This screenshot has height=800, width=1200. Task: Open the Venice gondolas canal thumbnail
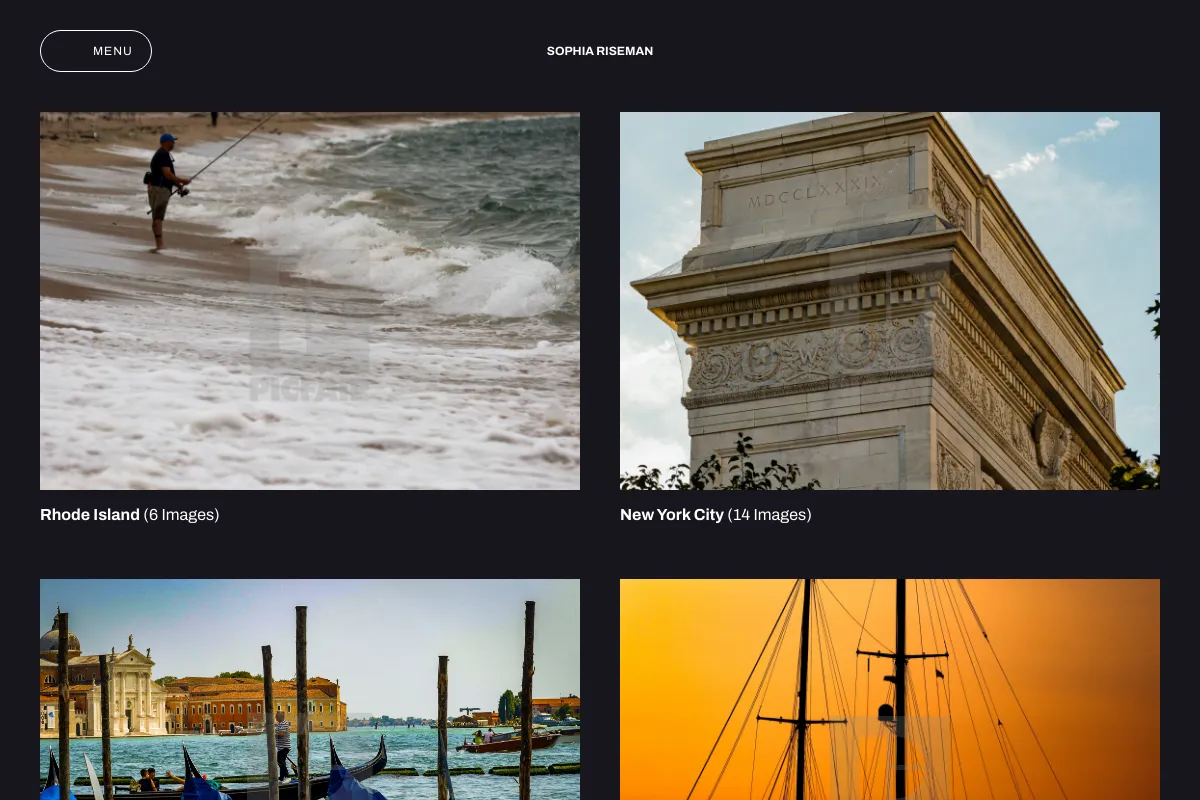click(310, 689)
